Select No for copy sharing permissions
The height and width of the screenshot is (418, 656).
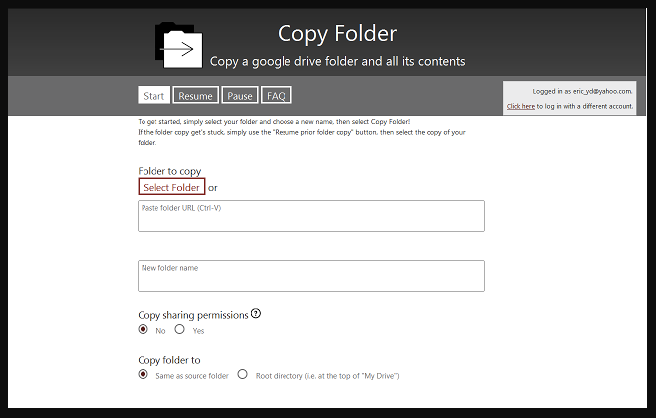tap(143, 329)
